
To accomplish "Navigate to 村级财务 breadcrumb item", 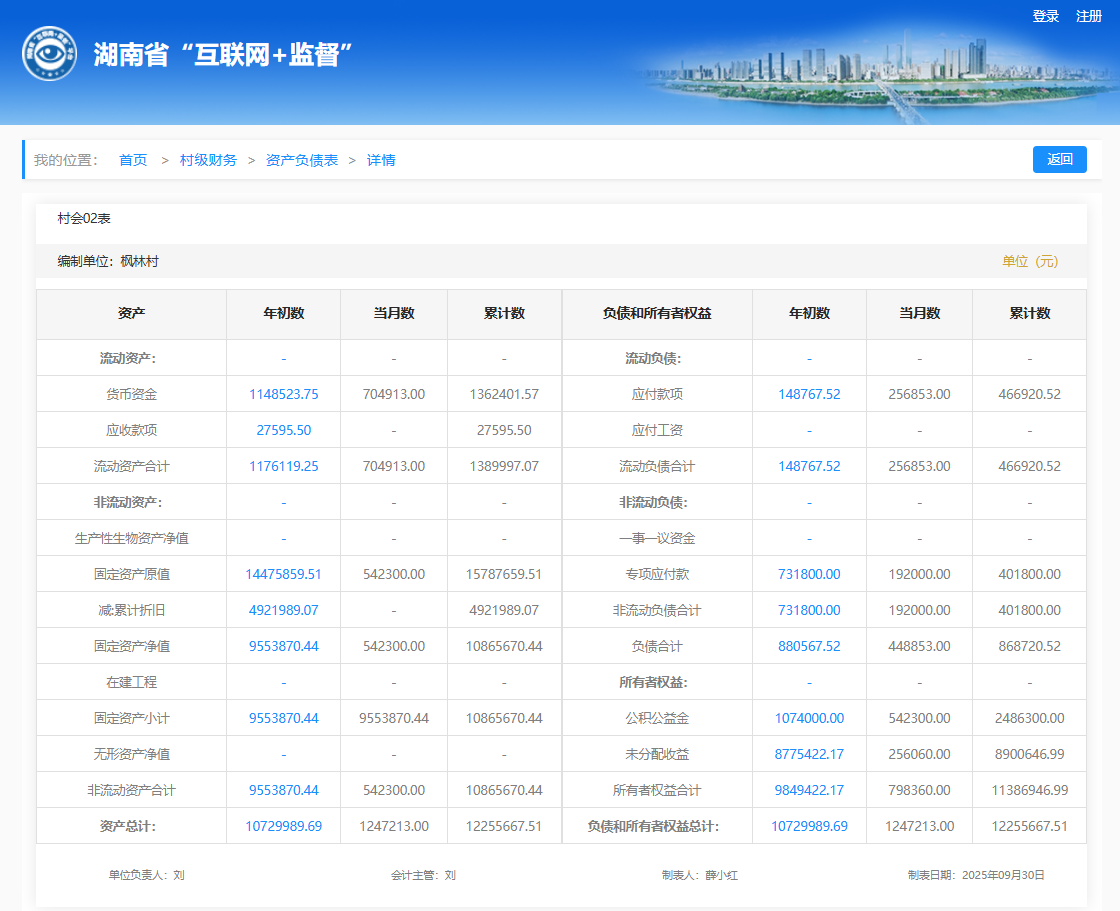I will (x=208, y=160).
